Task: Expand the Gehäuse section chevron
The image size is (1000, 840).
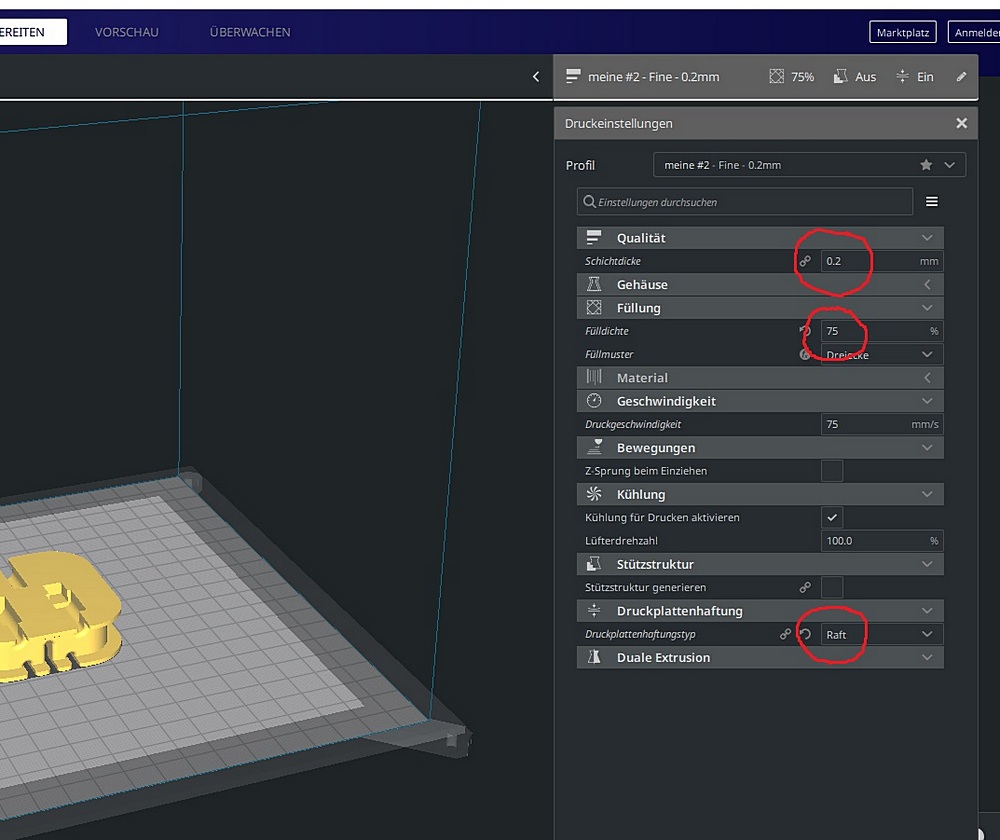Action: (927, 284)
